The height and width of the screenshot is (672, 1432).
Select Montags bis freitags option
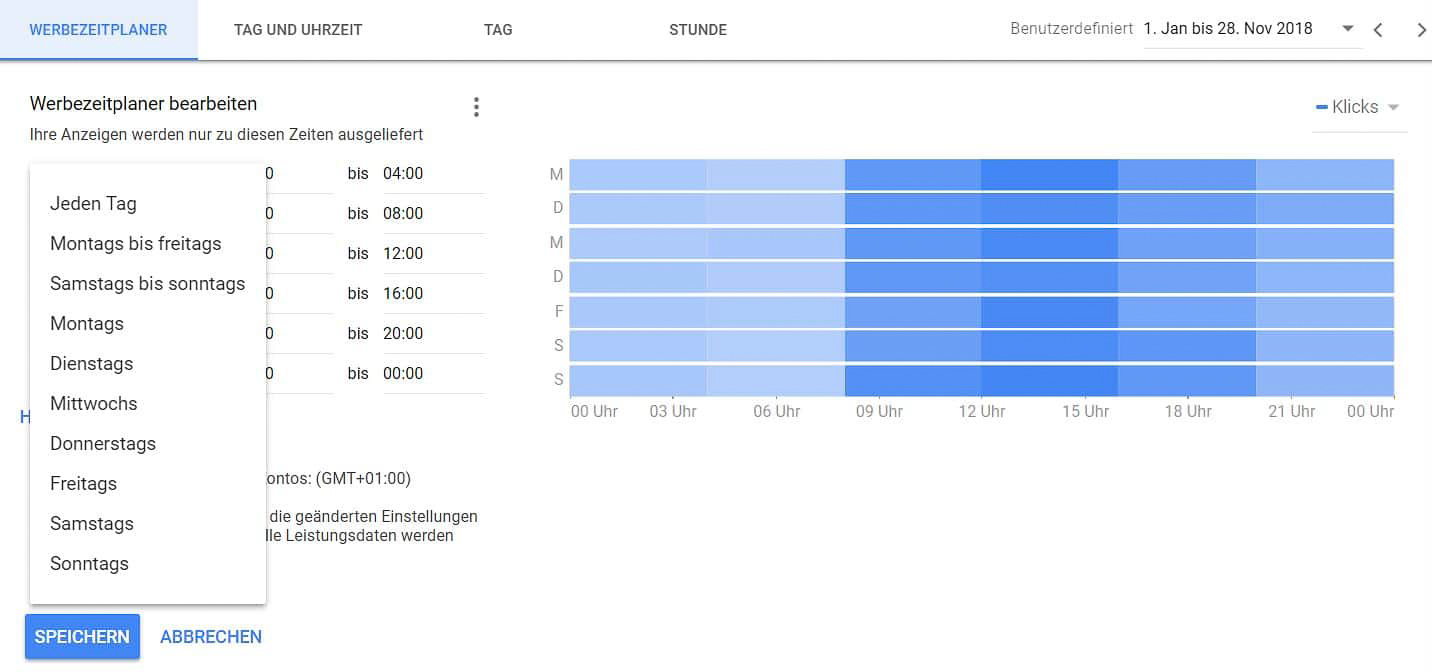tap(136, 244)
